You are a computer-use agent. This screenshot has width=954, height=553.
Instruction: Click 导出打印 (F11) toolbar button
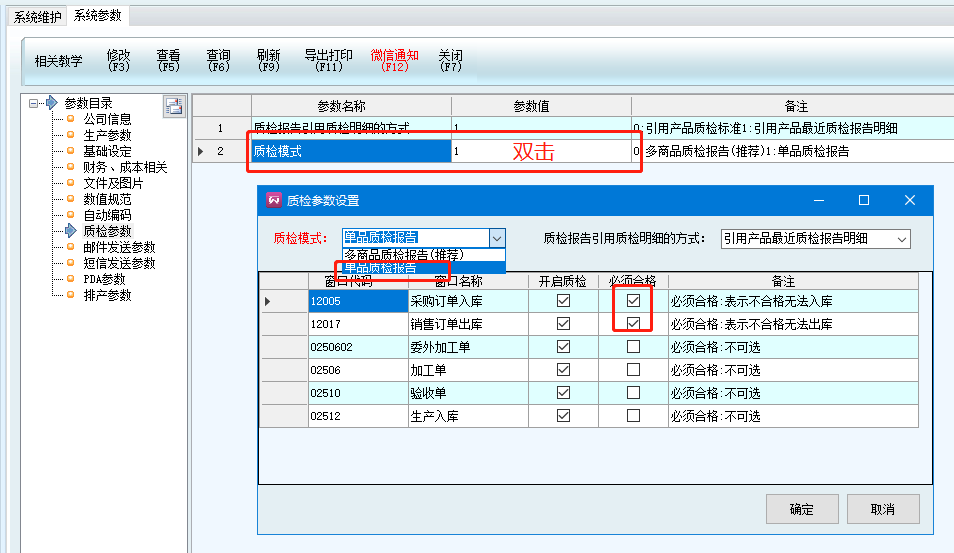click(x=328, y=61)
